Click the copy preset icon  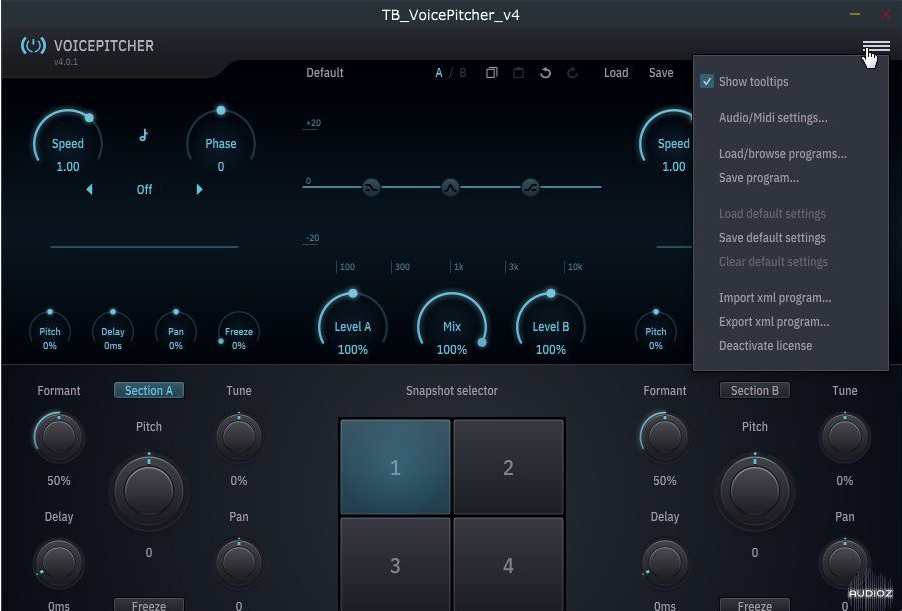[x=491, y=73]
